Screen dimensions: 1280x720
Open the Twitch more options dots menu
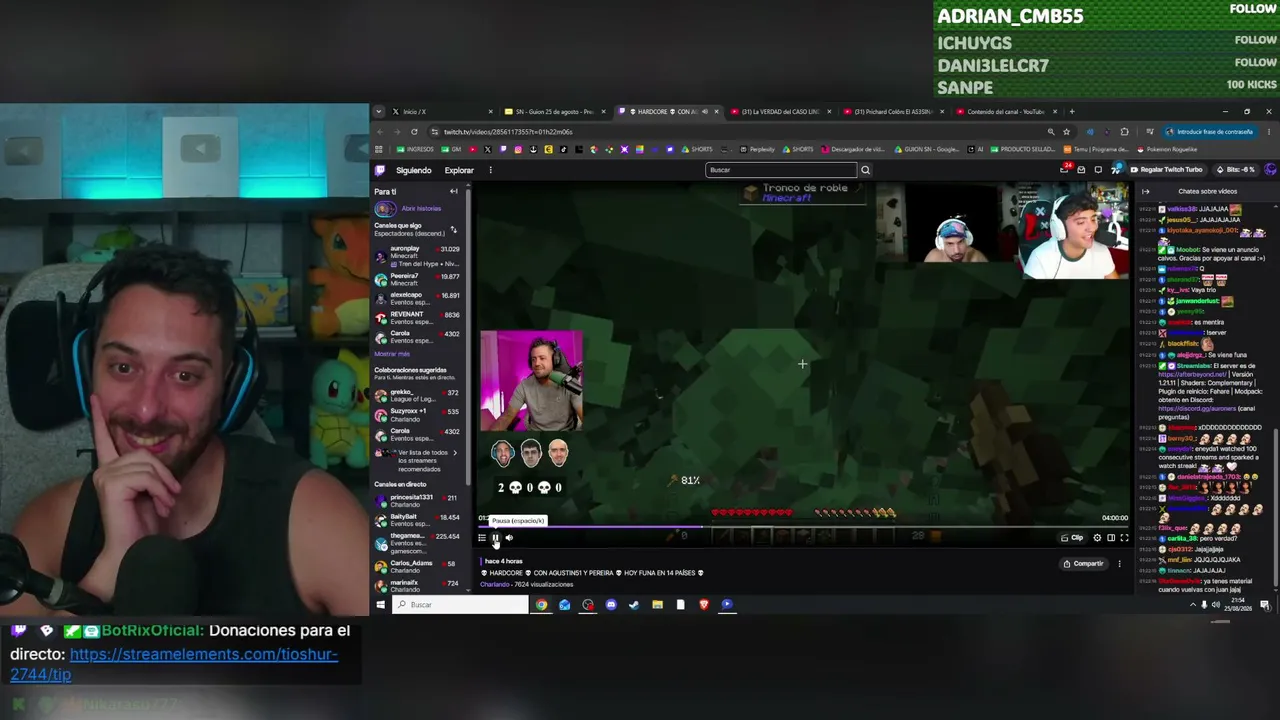[x=490, y=170]
